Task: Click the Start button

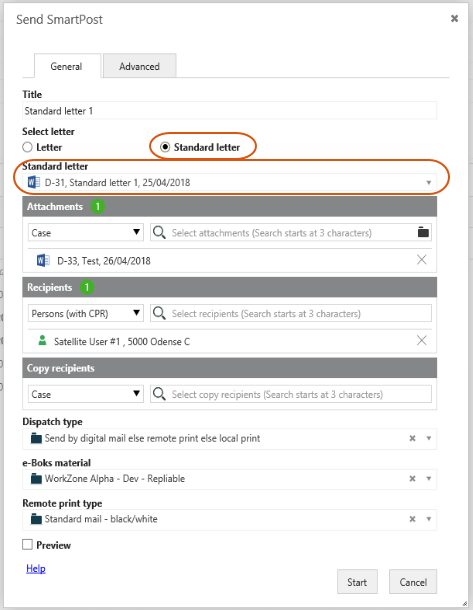Action: [x=357, y=582]
